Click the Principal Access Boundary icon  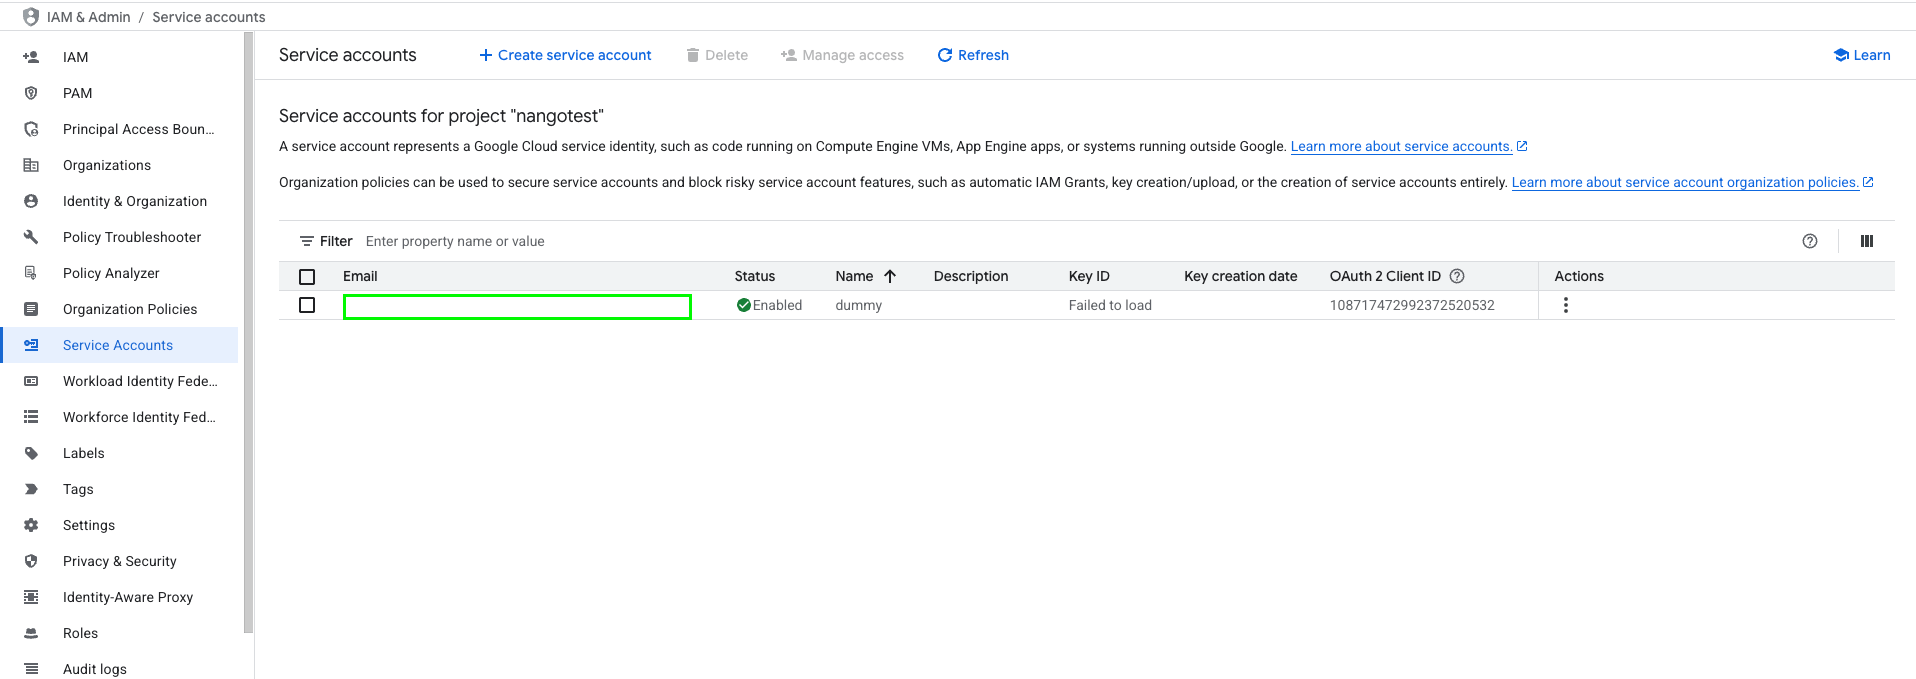coord(31,129)
